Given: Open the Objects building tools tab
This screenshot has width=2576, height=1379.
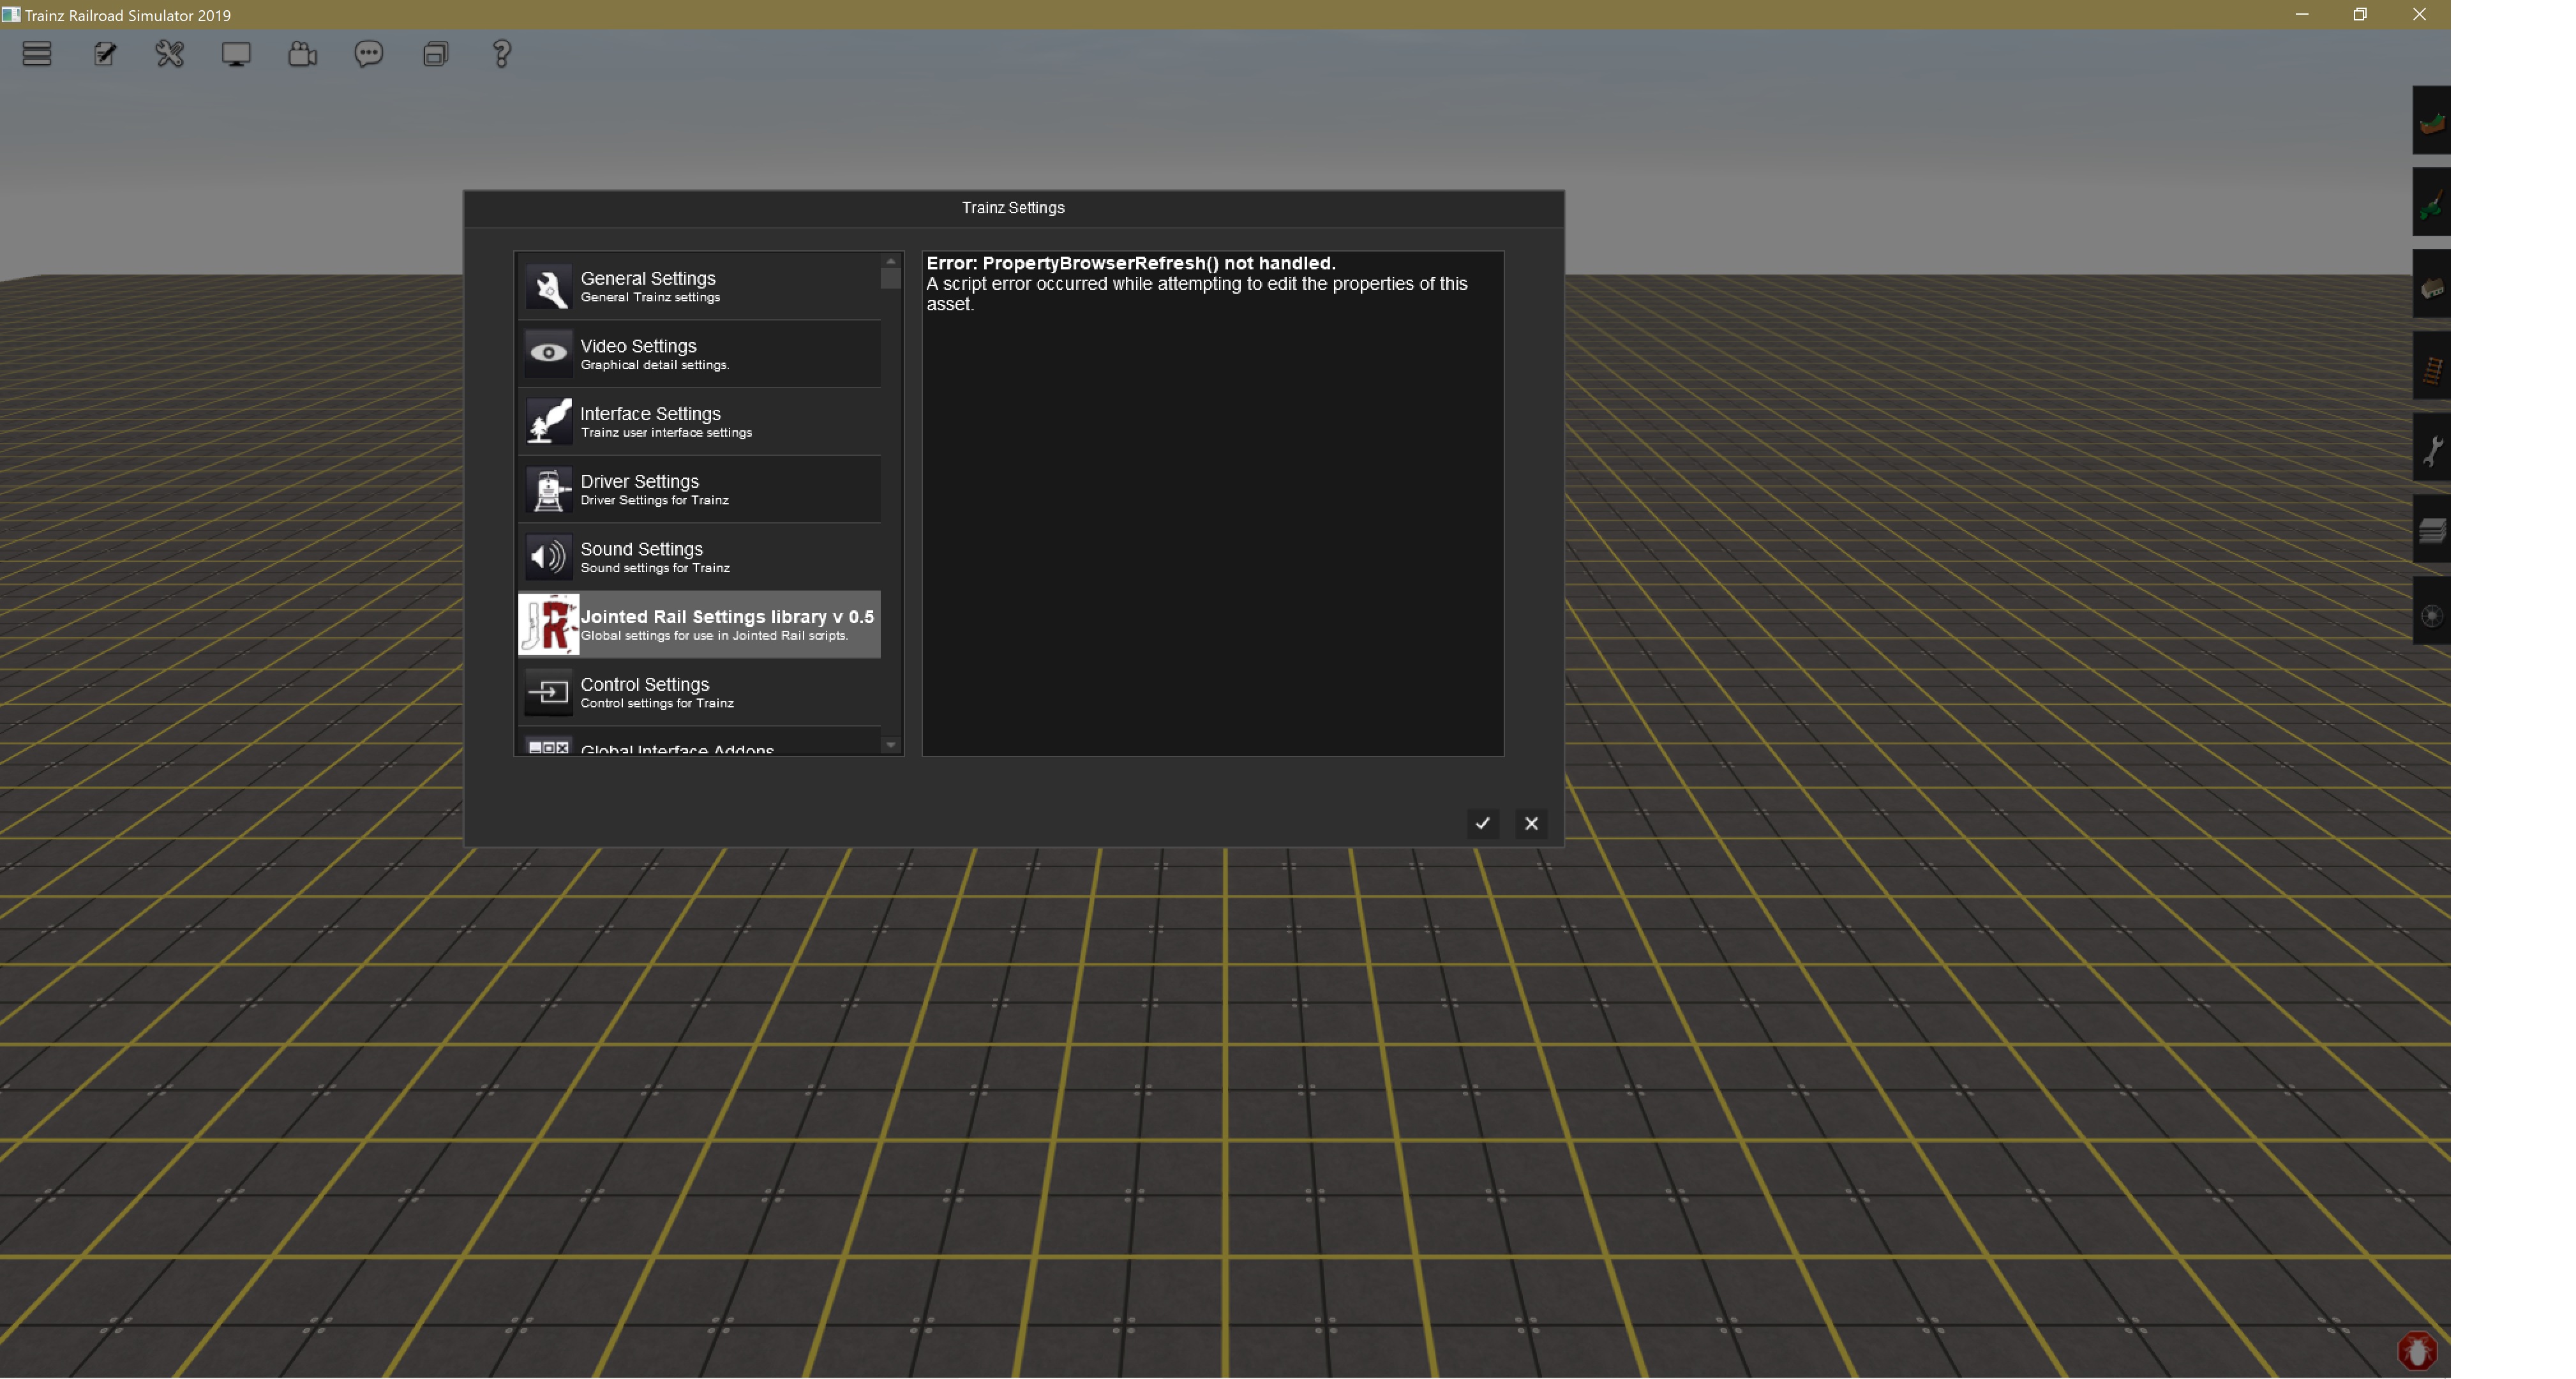Looking at the screenshot, I should [2432, 285].
